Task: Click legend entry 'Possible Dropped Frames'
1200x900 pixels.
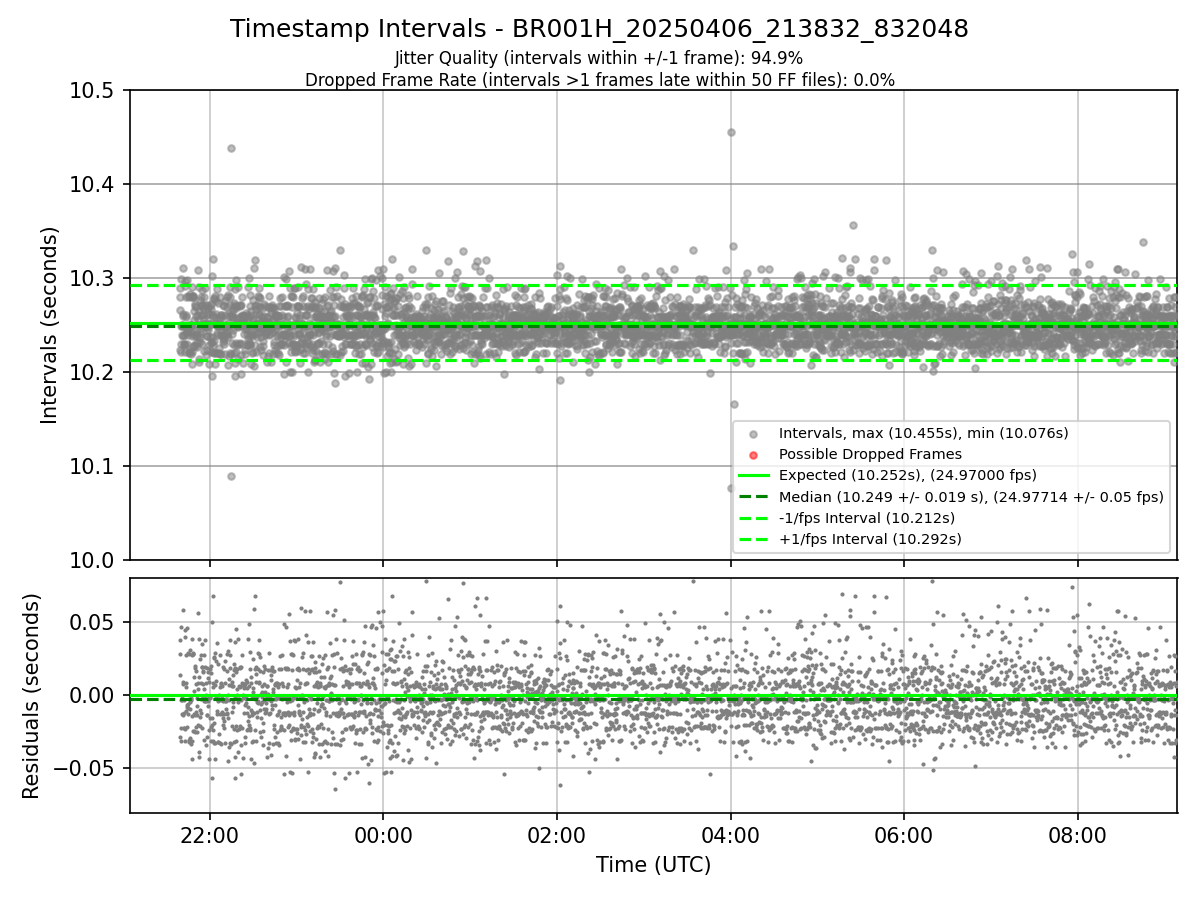Action: [870, 454]
